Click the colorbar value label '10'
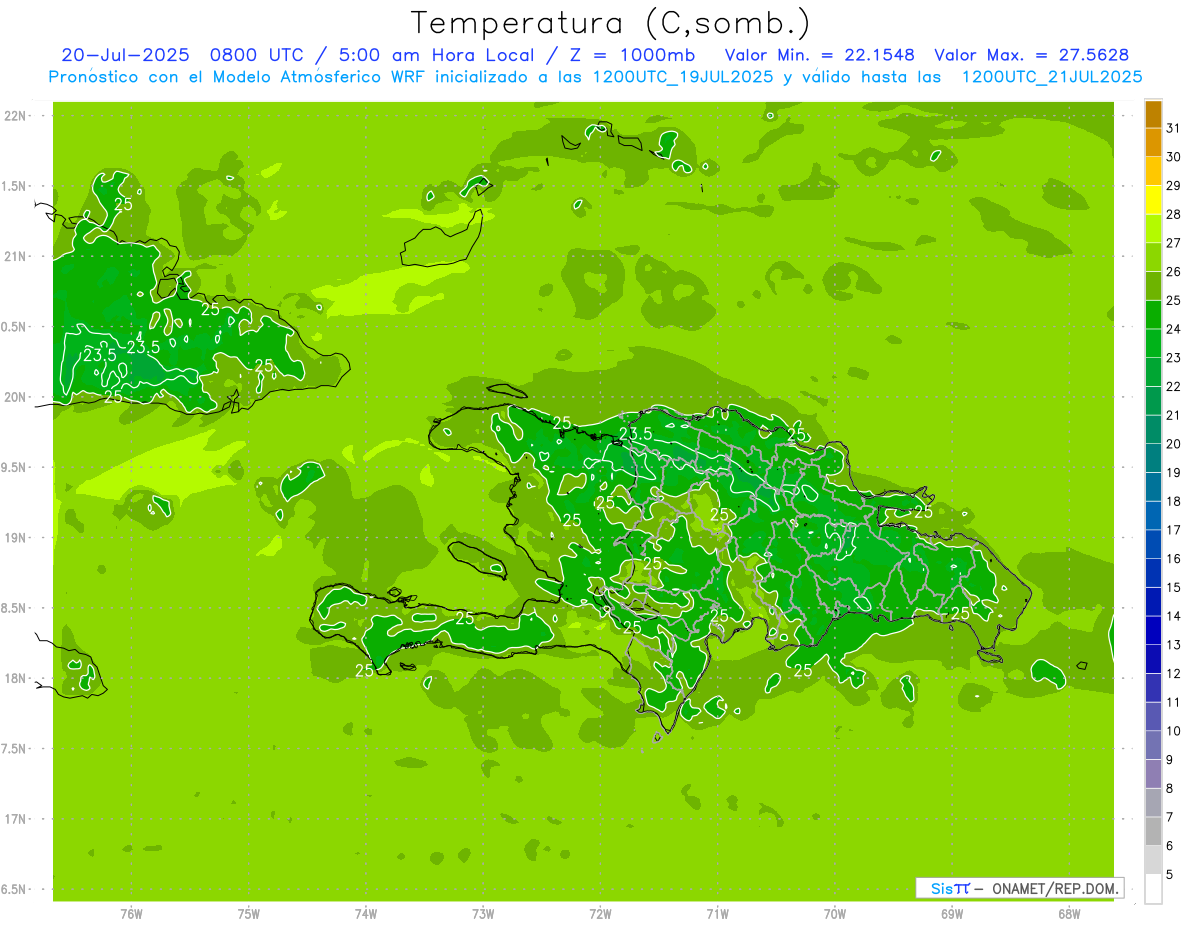 click(1174, 731)
